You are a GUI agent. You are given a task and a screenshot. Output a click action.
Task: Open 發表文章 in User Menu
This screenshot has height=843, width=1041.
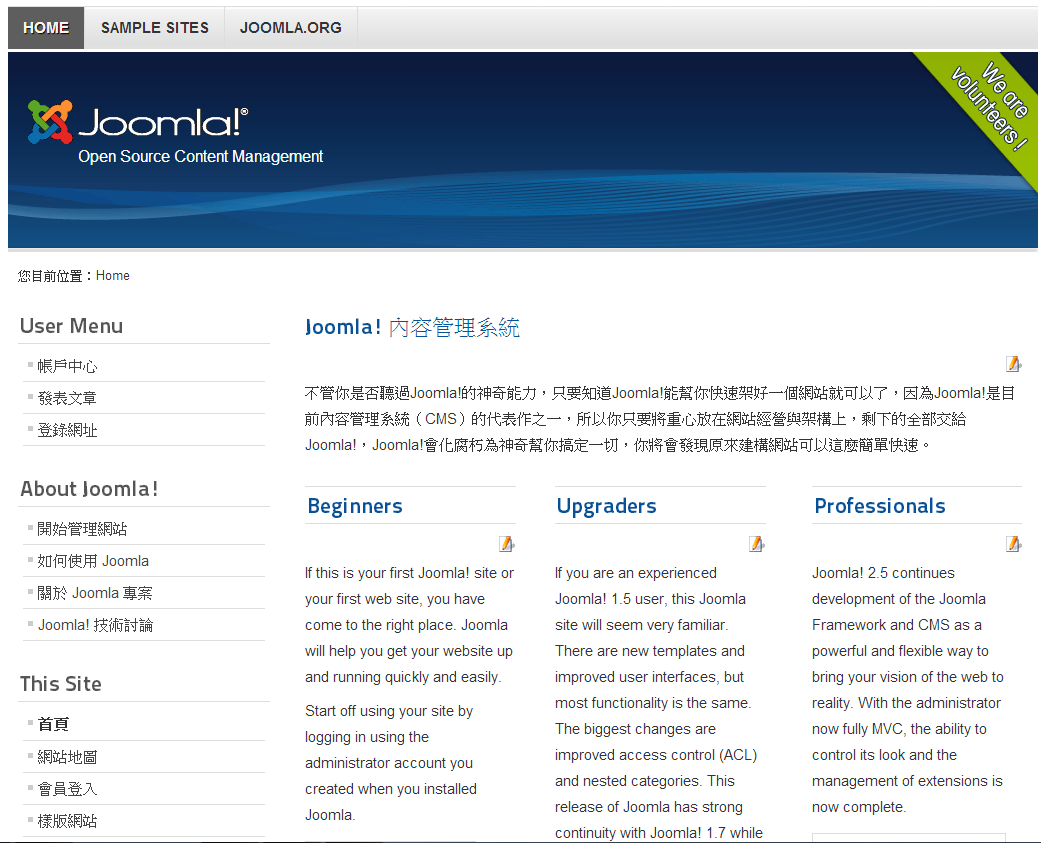click(x=67, y=398)
